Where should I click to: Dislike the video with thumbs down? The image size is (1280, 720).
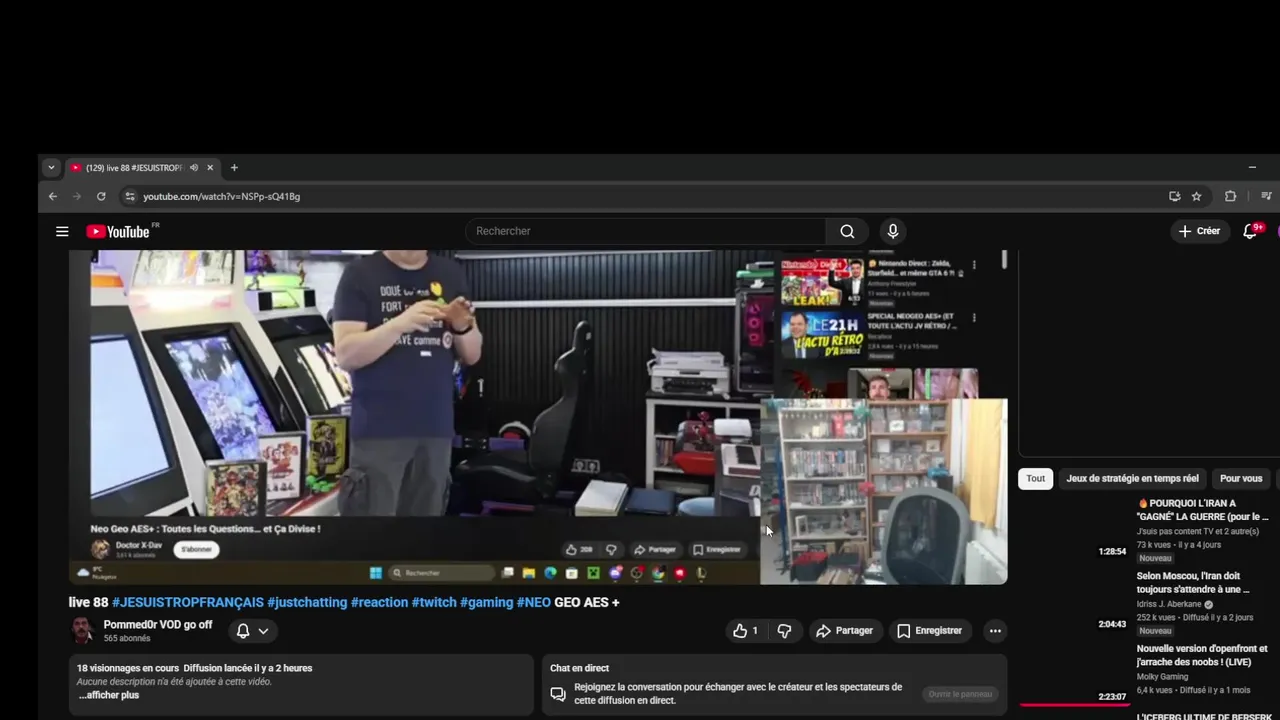(x=784, y=631)
